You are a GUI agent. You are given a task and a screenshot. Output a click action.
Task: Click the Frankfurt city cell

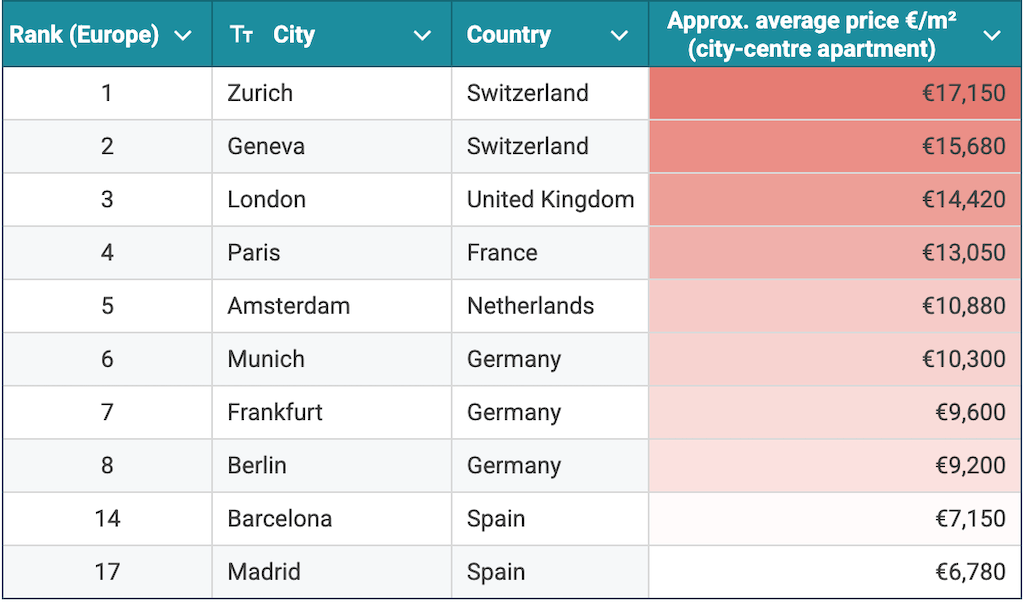click(275, 412)
